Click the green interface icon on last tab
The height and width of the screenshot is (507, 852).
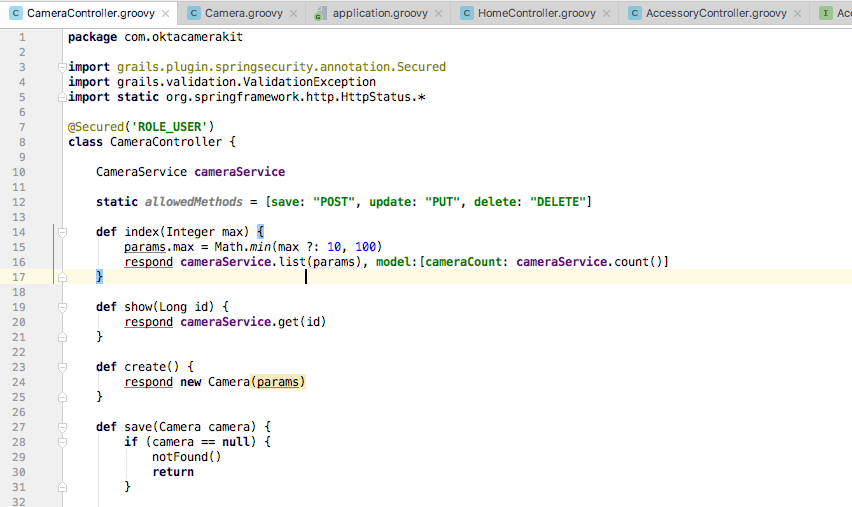pos(825,14)
